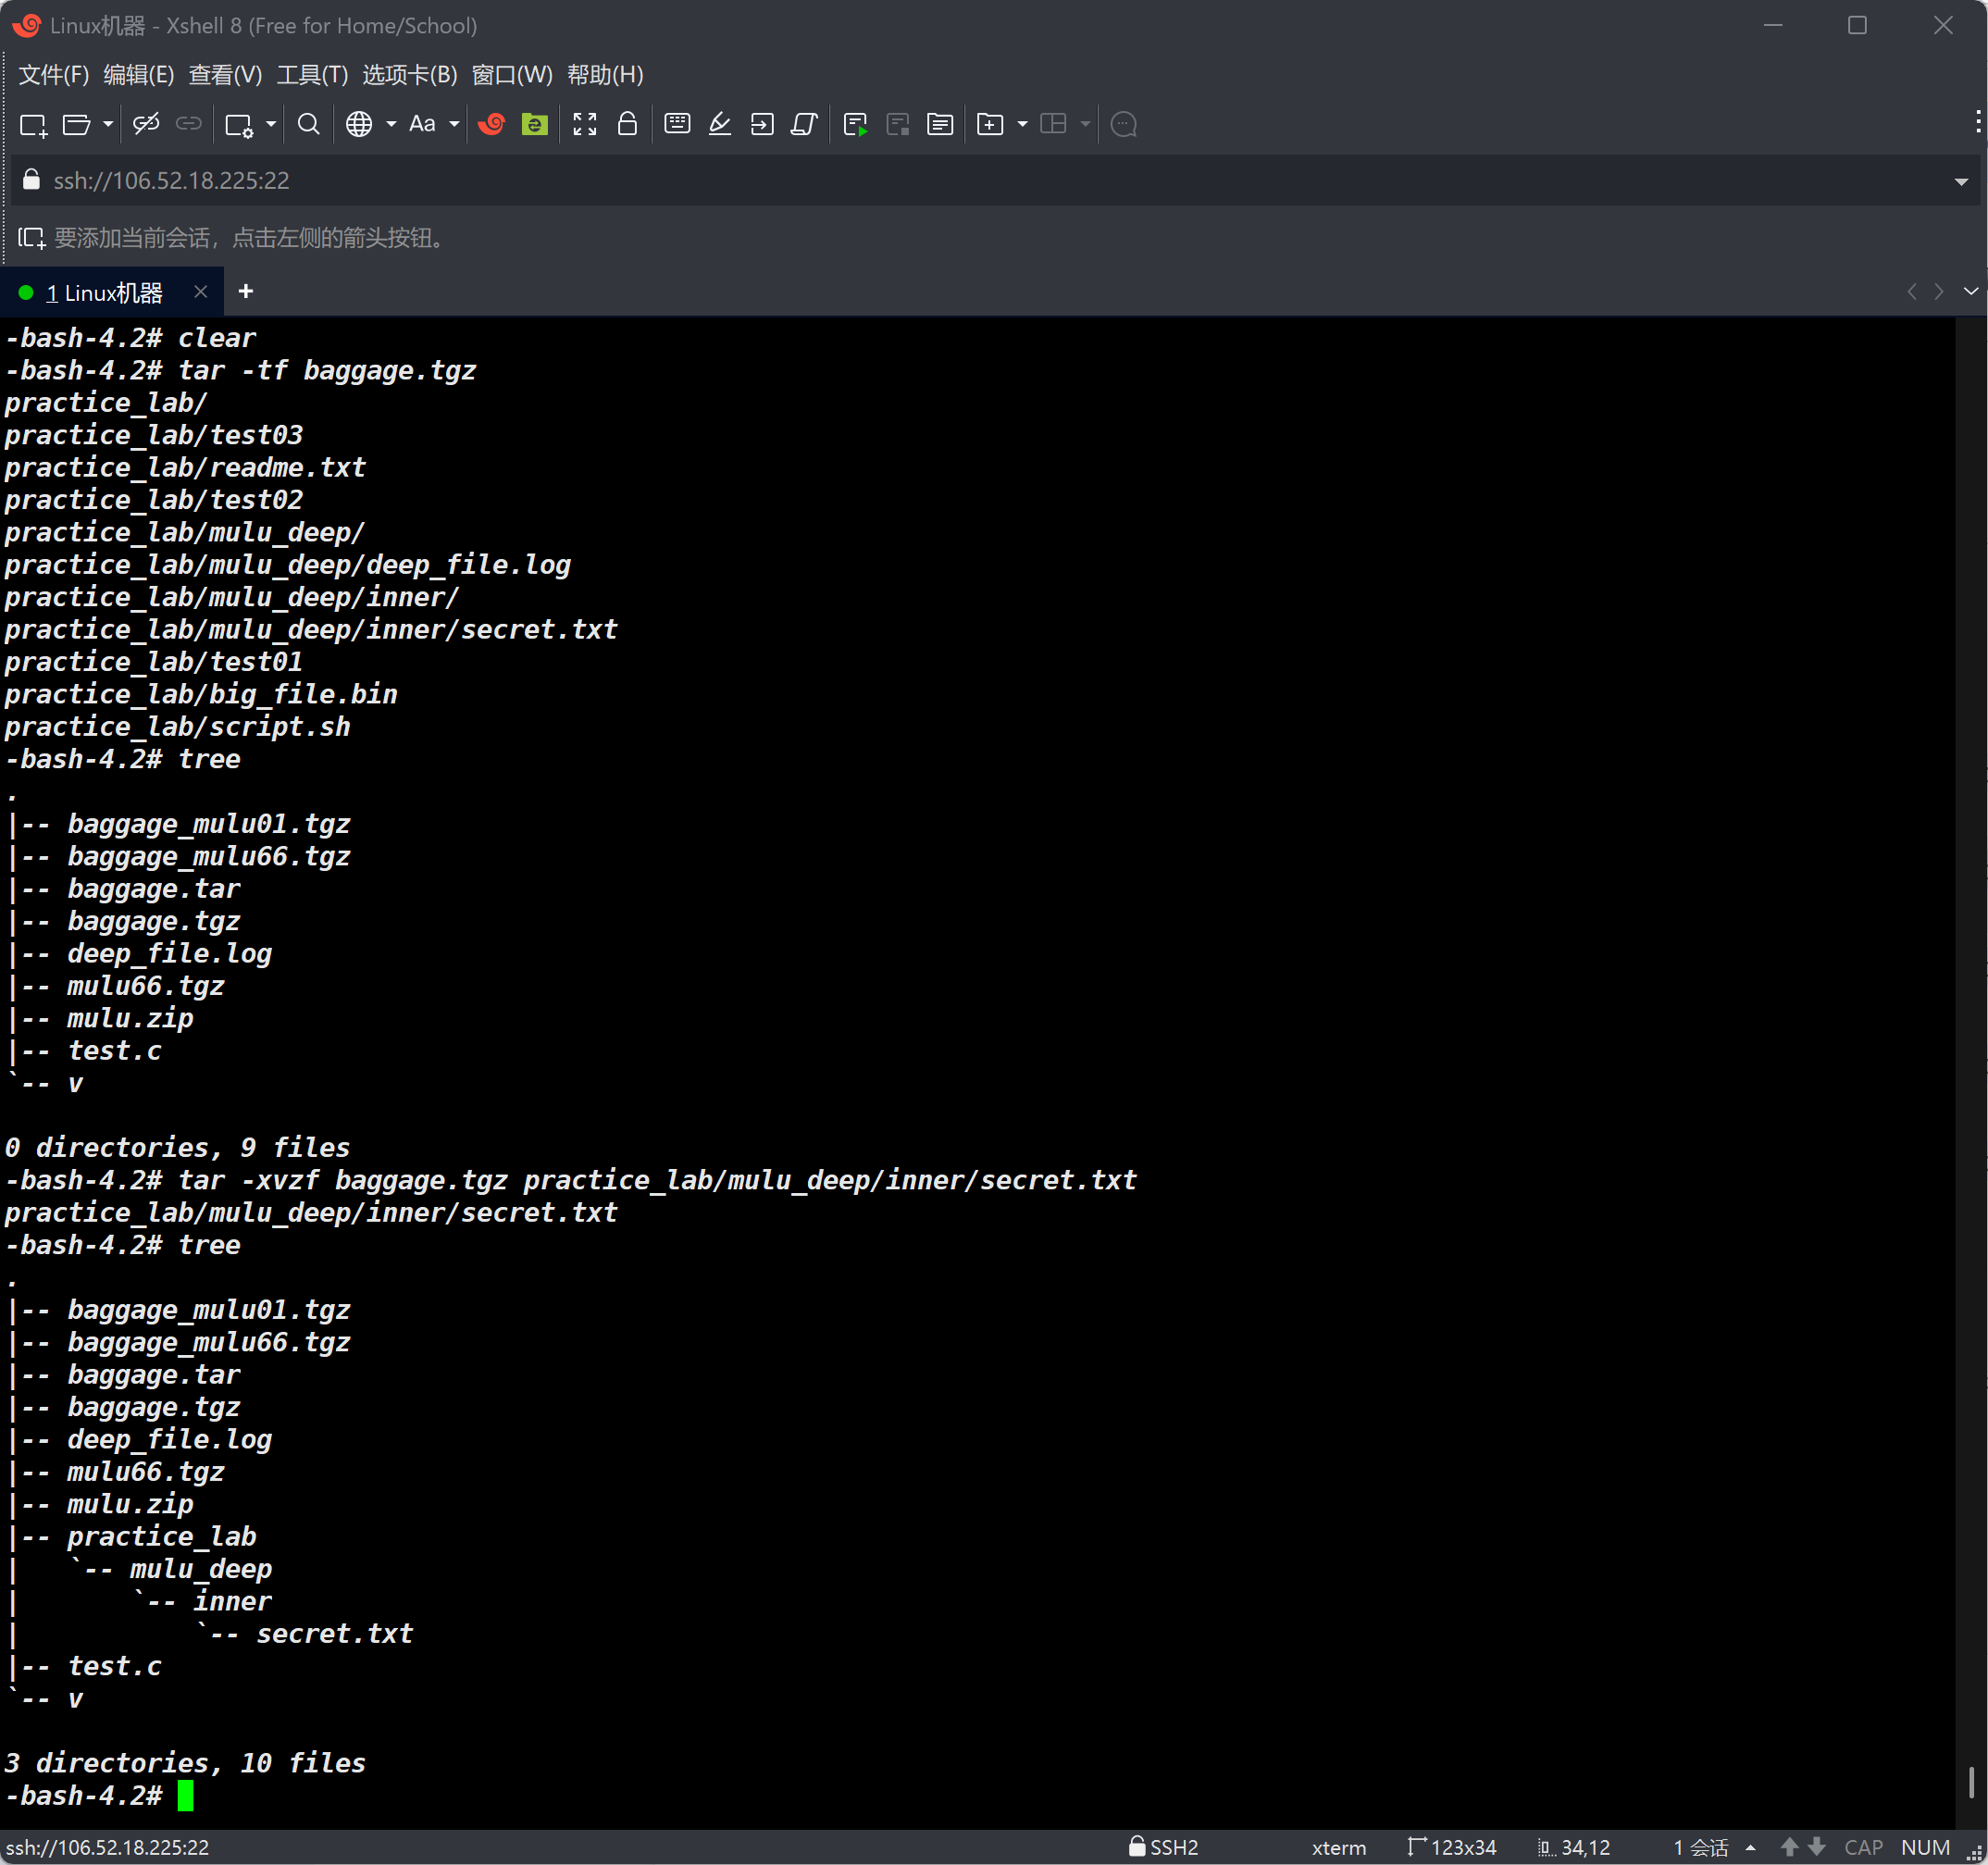
Task: Click the New Session icon
Action: pos(33,124)
